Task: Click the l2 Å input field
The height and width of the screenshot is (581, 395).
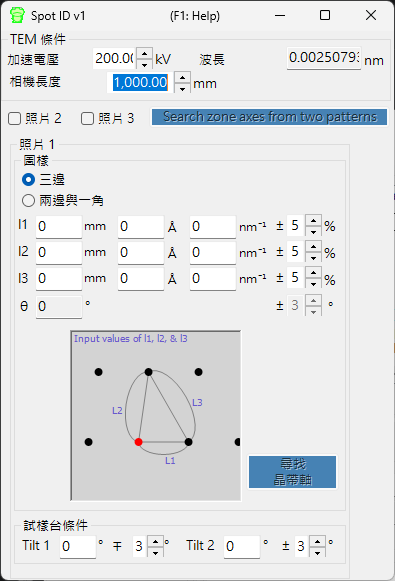Action: click(141, 253)
